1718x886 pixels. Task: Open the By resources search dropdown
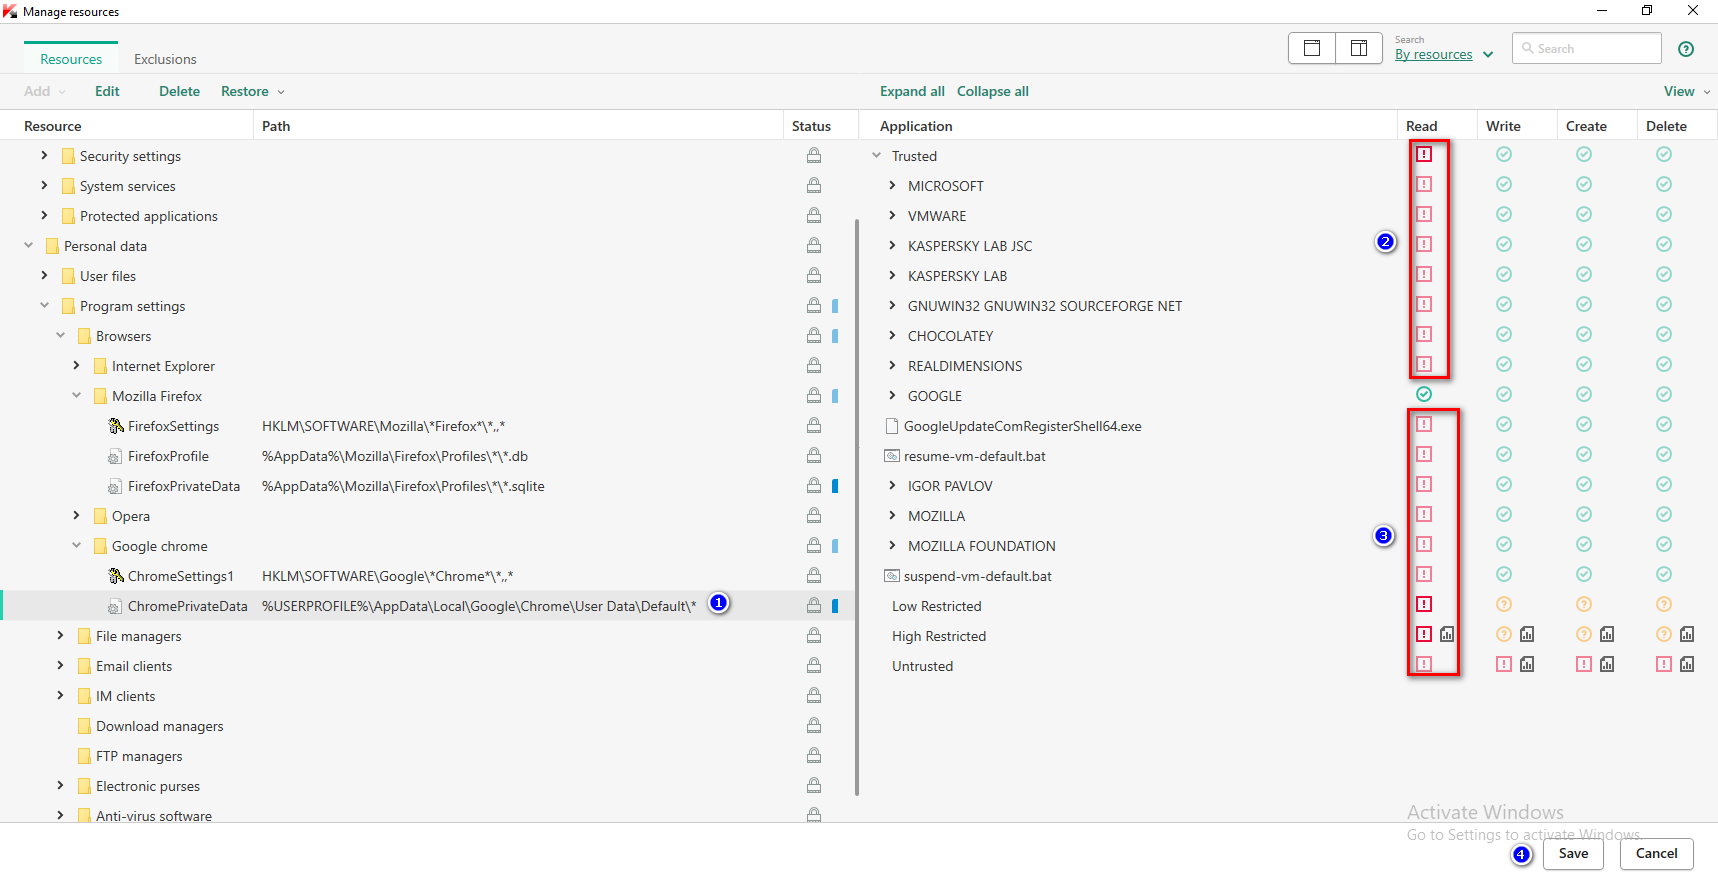pos(1444,55)
